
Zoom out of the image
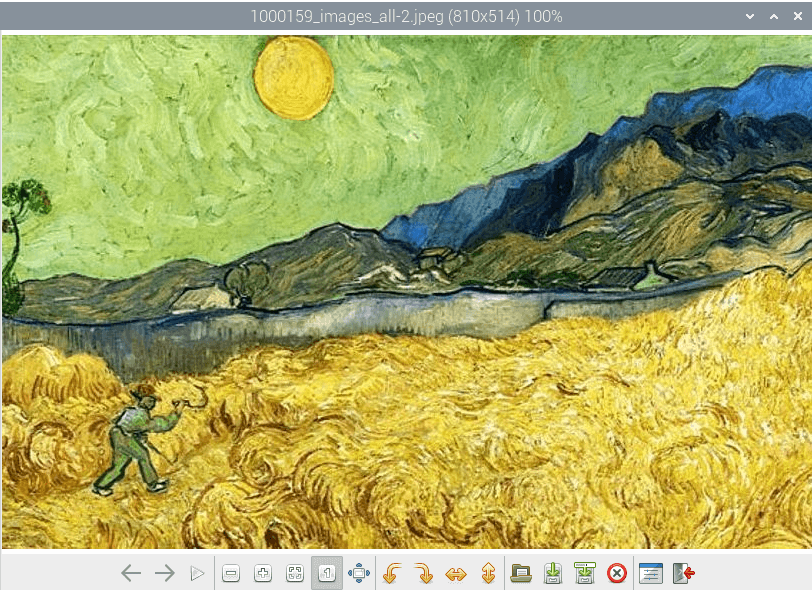pyautogui.click(x=231, y=573)
